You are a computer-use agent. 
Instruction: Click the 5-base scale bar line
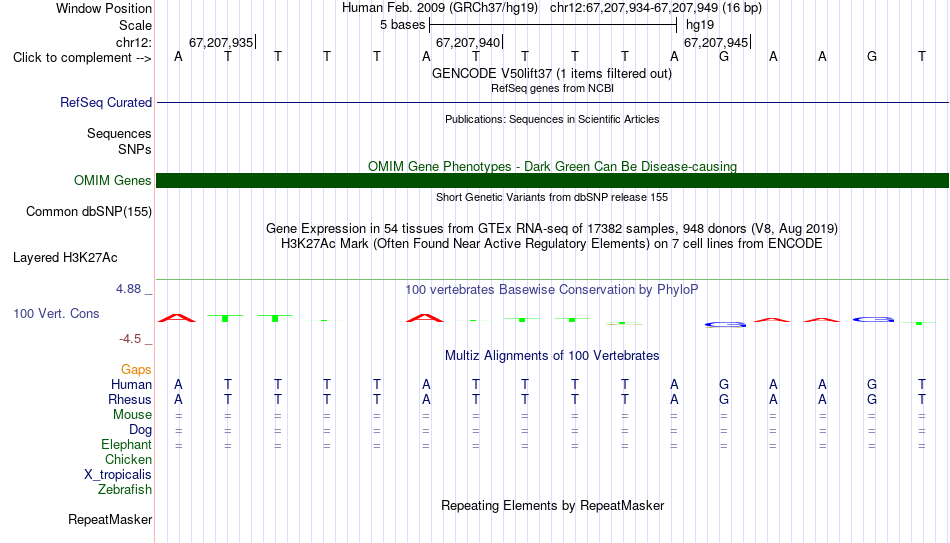(553, 25)
